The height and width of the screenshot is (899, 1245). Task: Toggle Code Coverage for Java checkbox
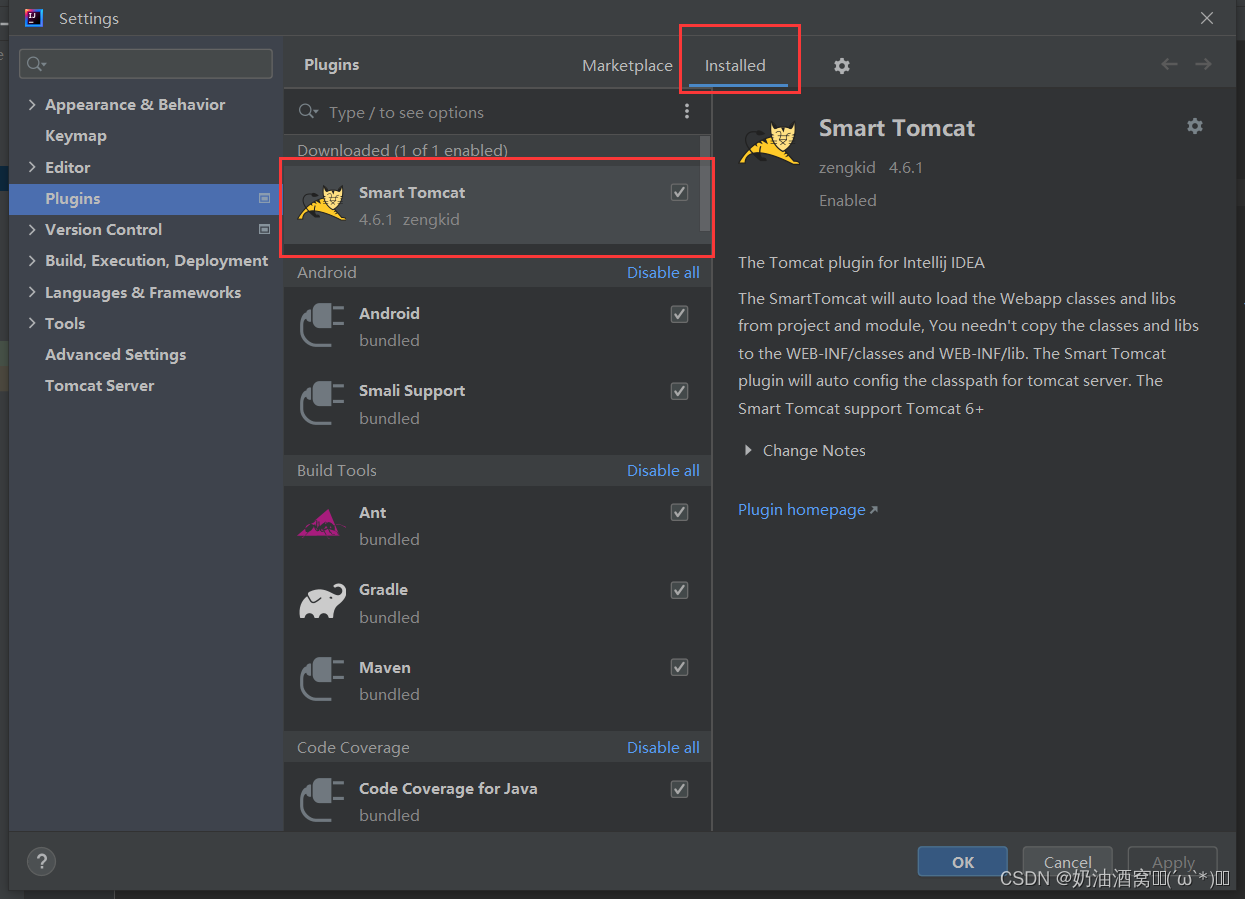coord(679,789)
